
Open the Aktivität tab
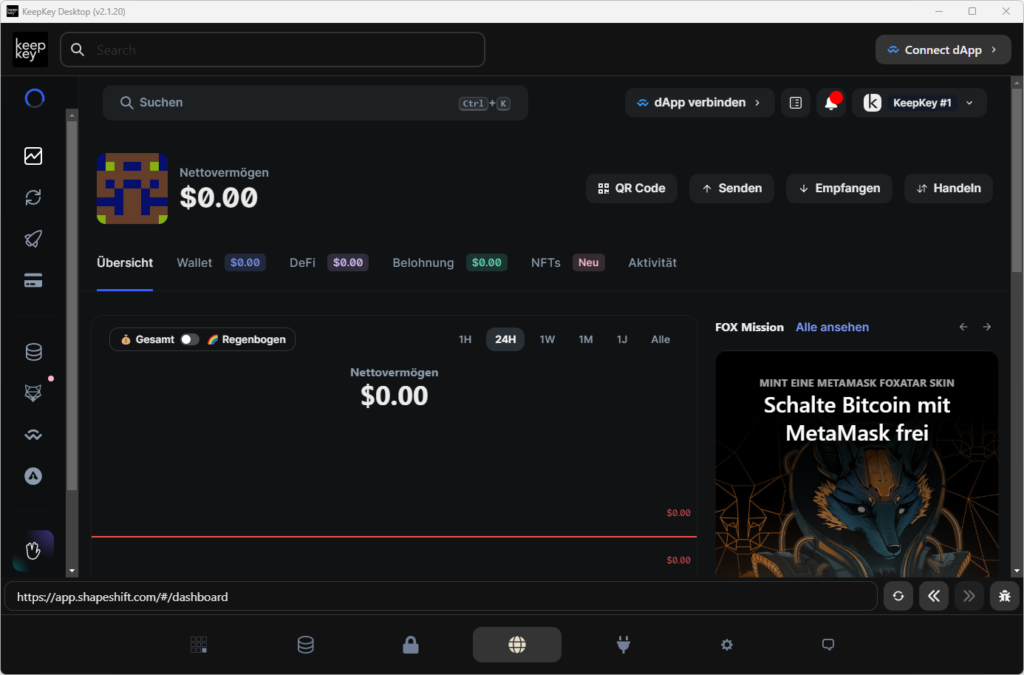(x=652, y=262)
